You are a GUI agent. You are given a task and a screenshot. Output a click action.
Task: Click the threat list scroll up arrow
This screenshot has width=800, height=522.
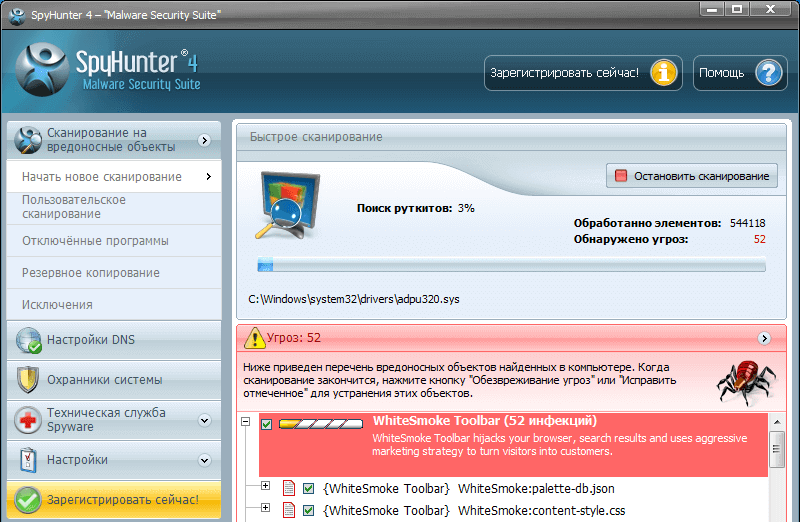pos(777,422)
